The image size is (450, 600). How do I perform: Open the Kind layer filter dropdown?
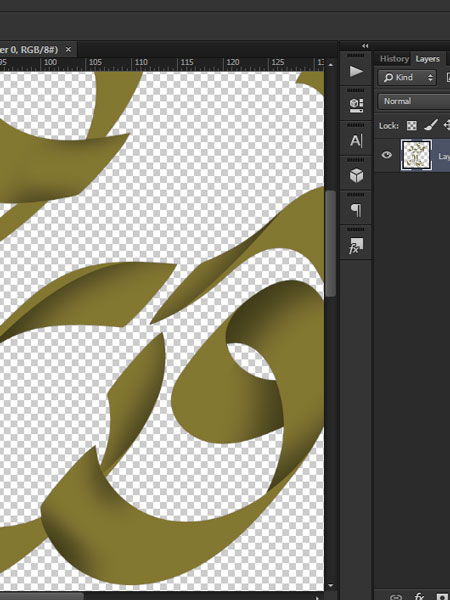pyautogui.click(x=407, y=78)
